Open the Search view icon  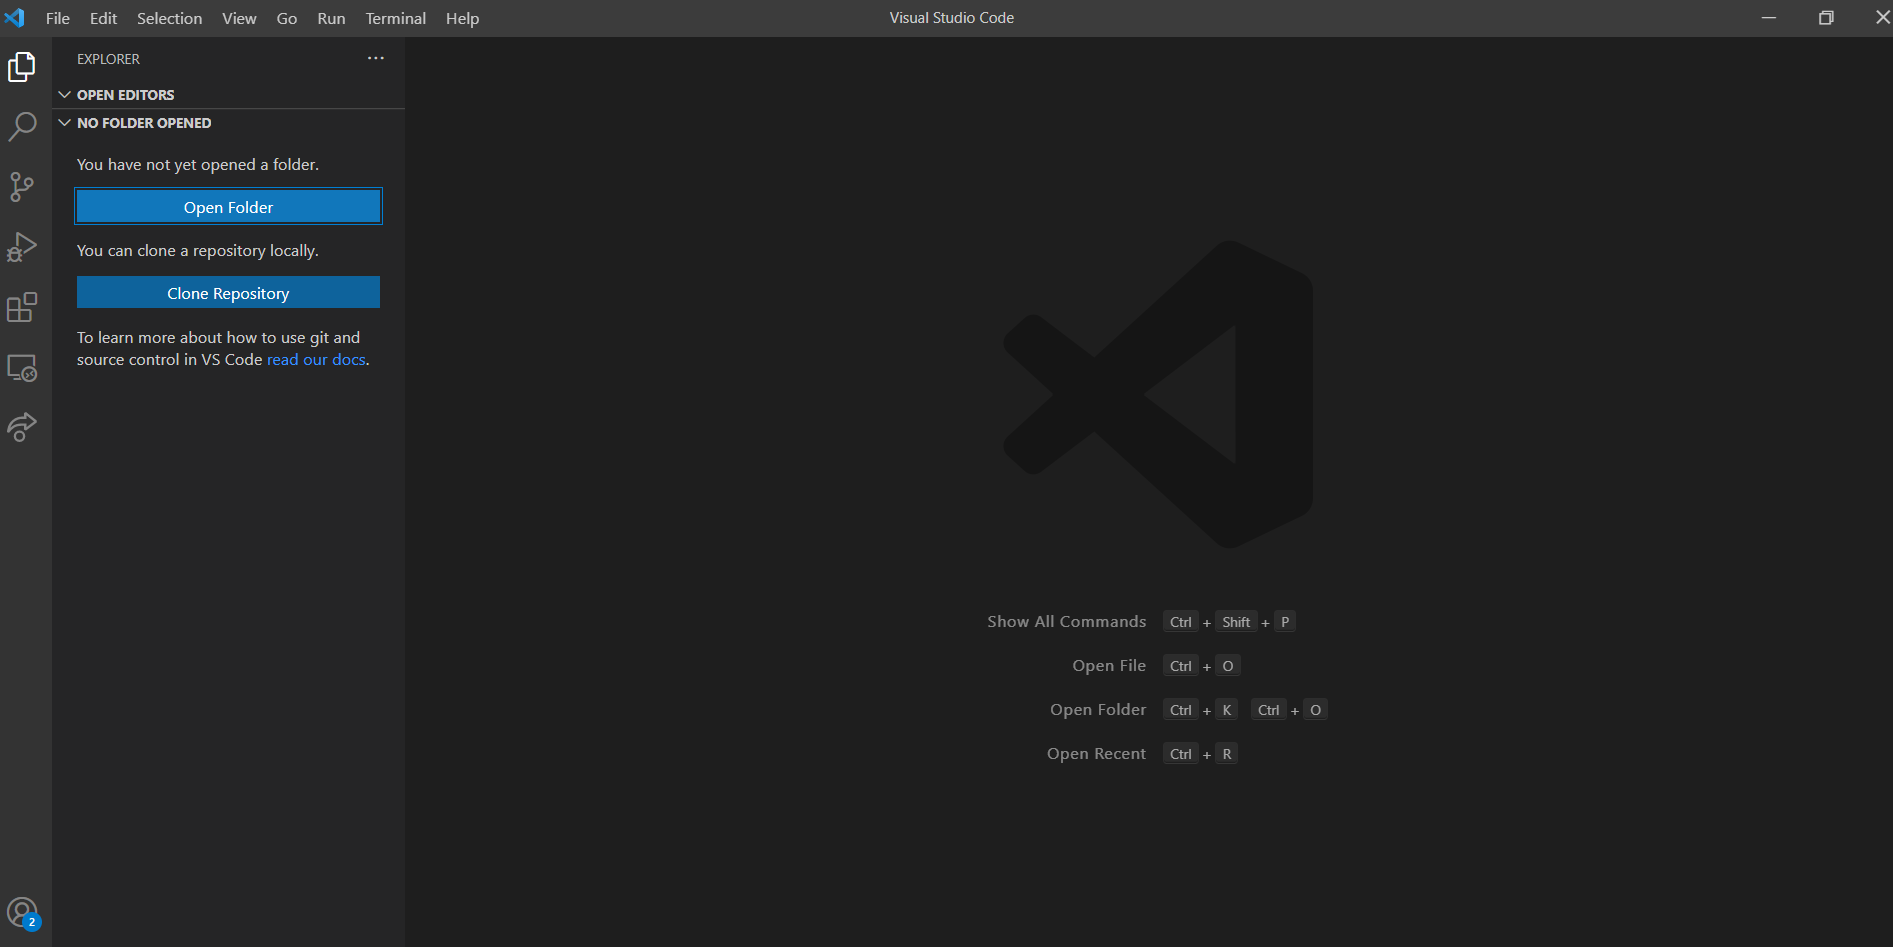(22, 127)
